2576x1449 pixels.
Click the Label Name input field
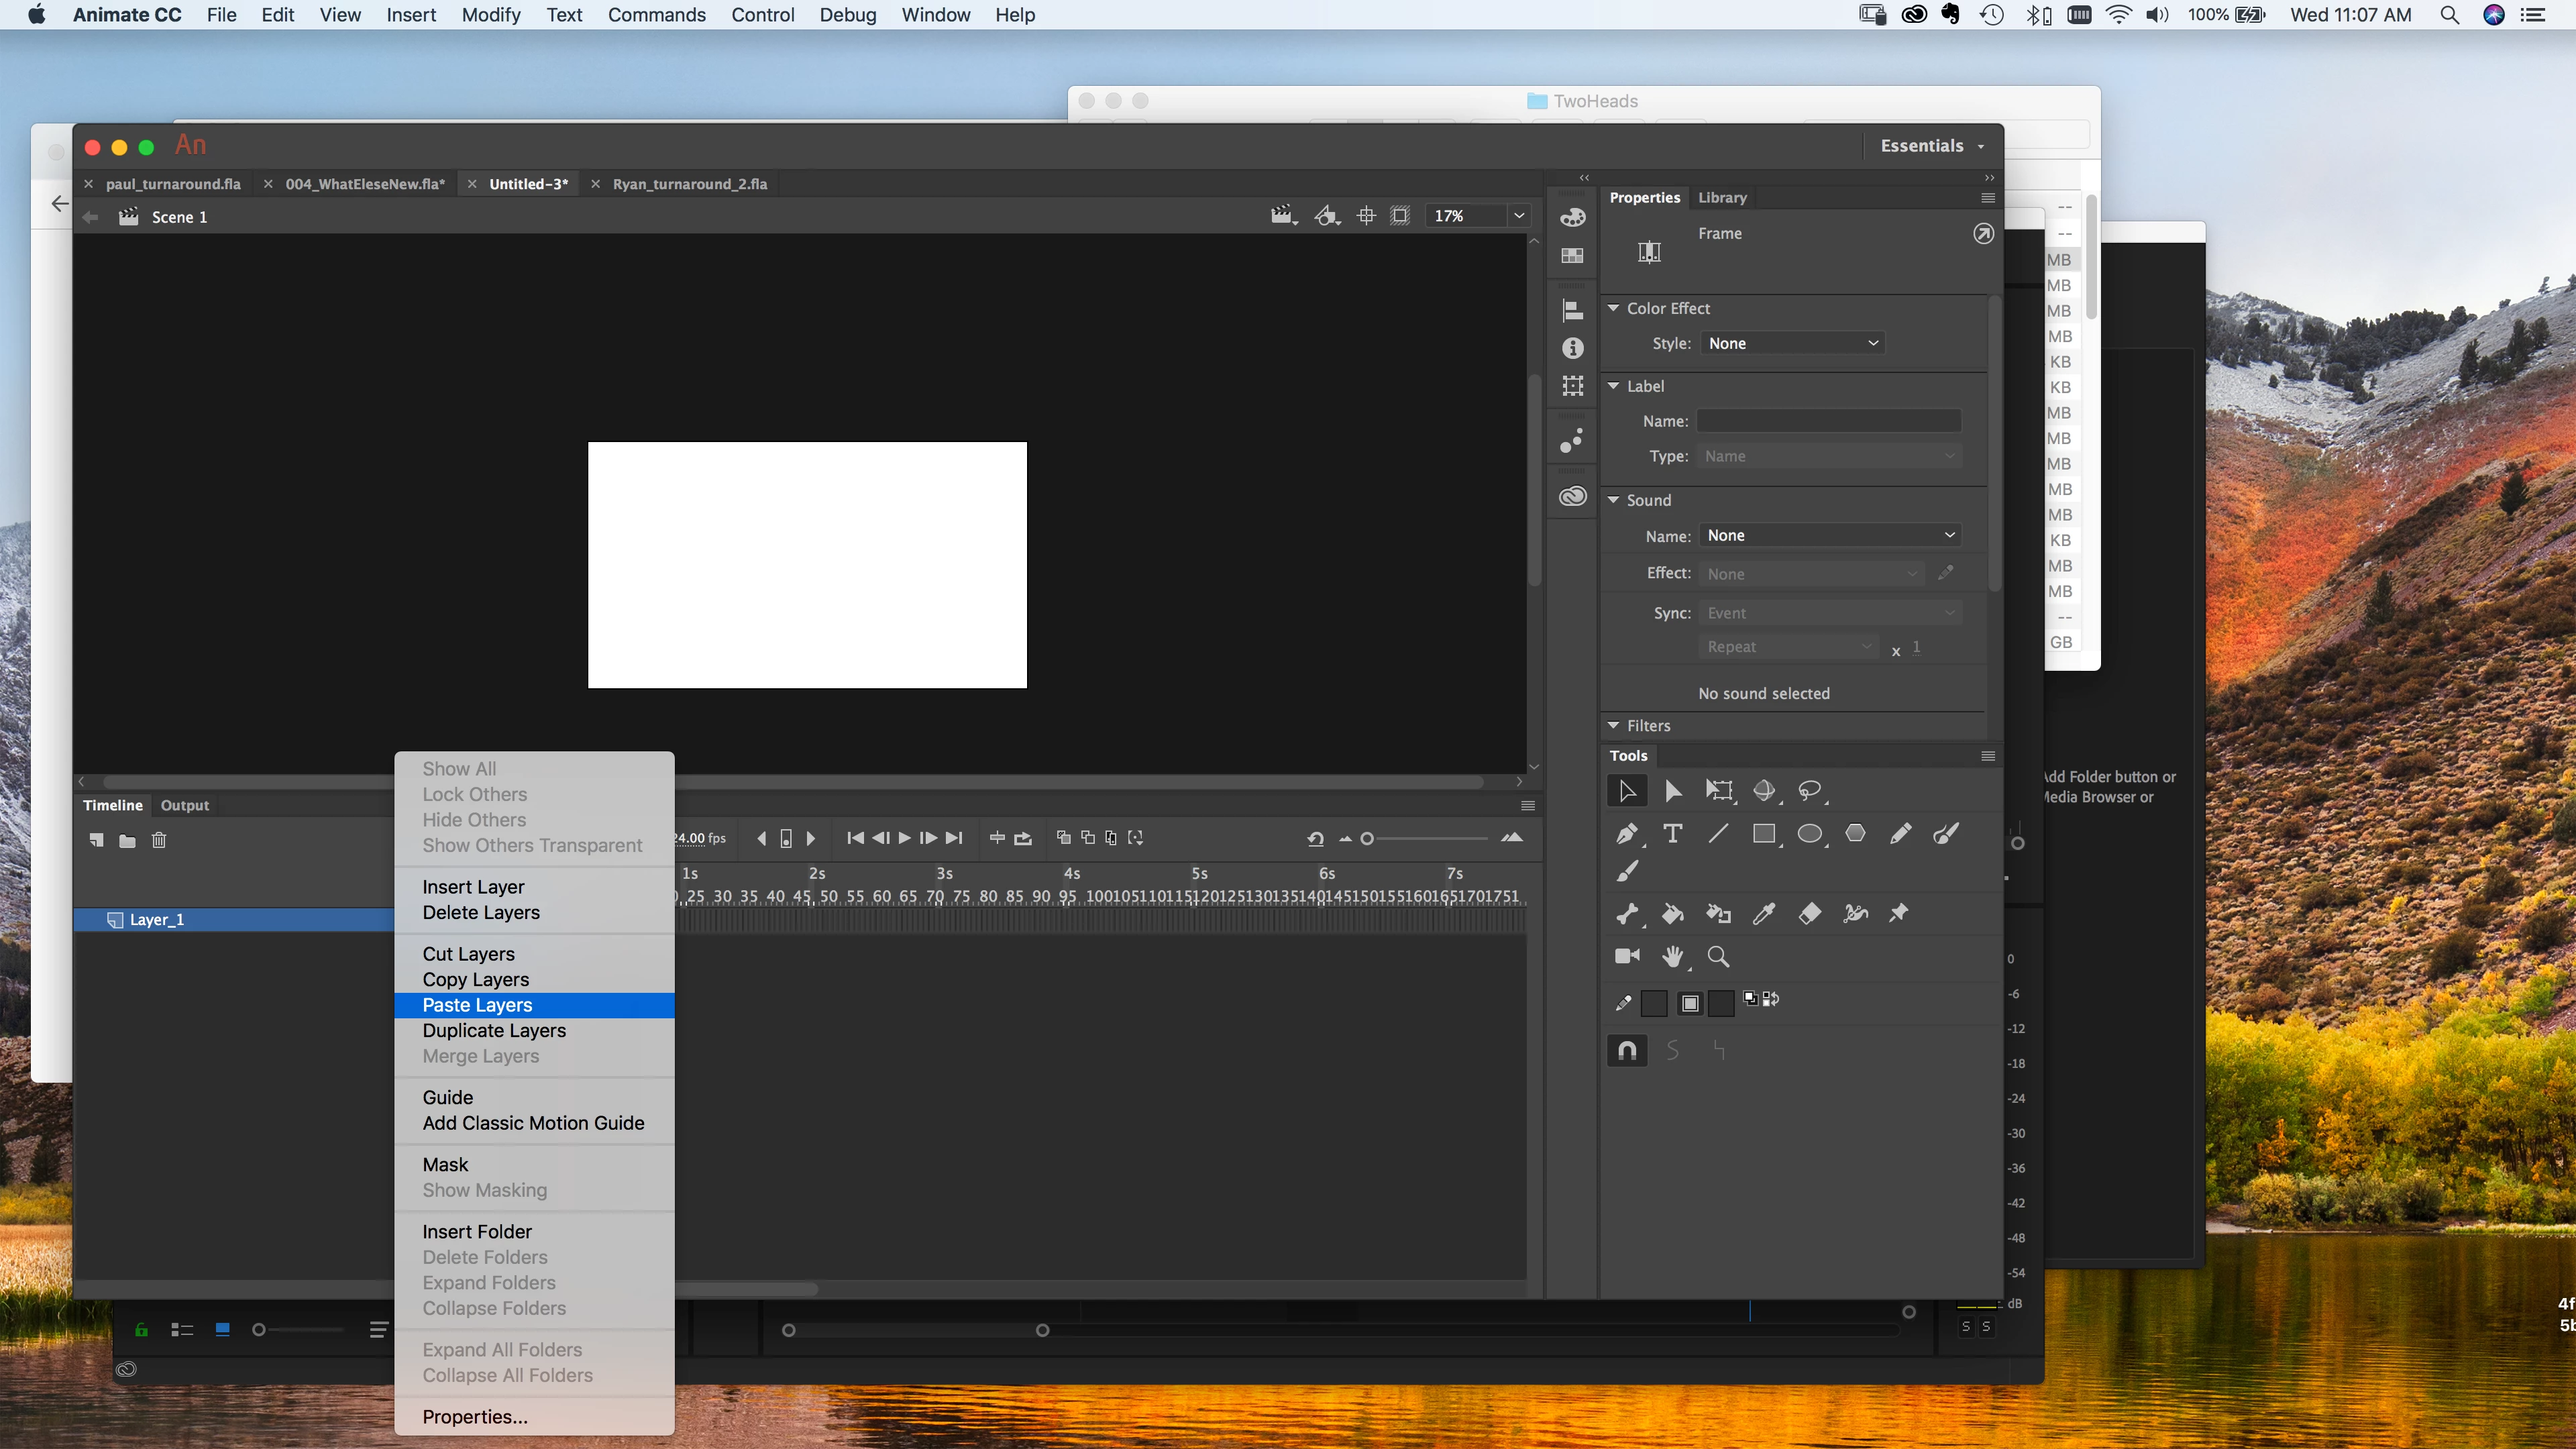[1829, 421]
